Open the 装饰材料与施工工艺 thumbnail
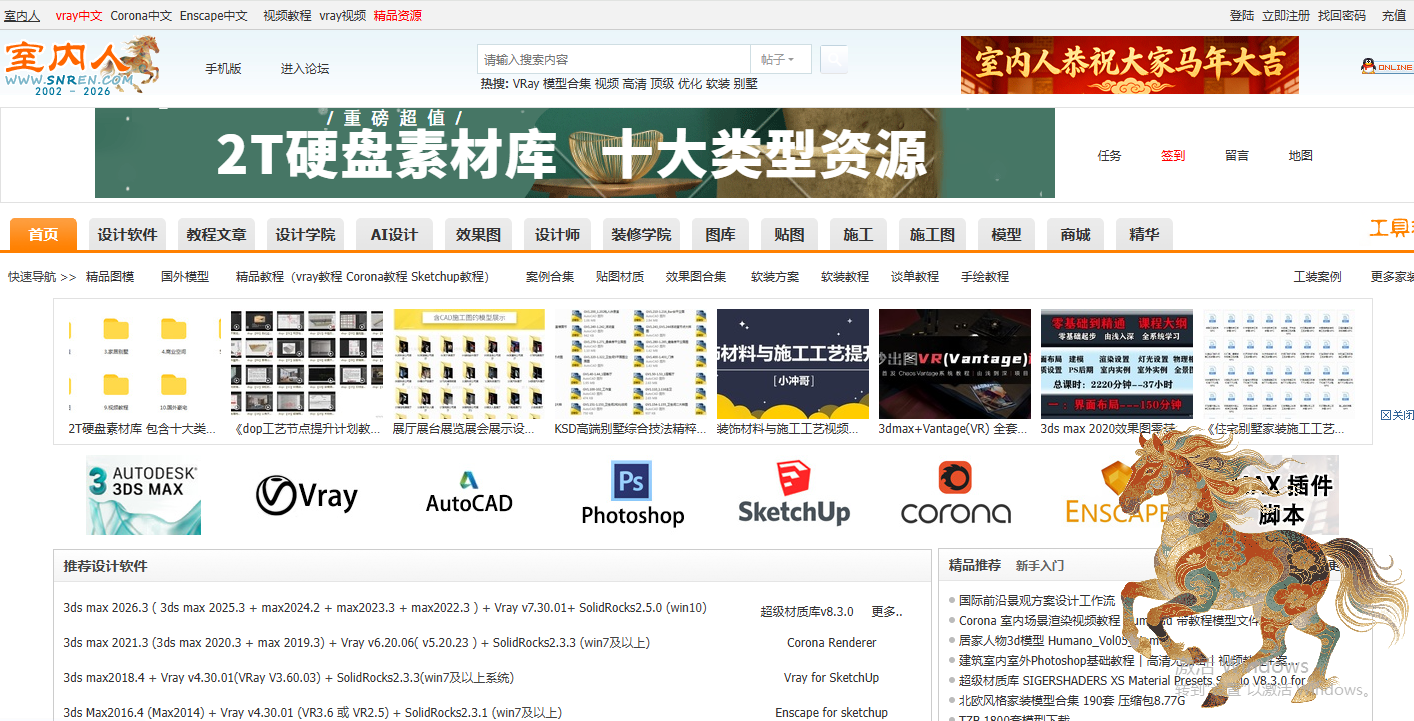This screenshot has height=721, width=1414. (793, 364)
